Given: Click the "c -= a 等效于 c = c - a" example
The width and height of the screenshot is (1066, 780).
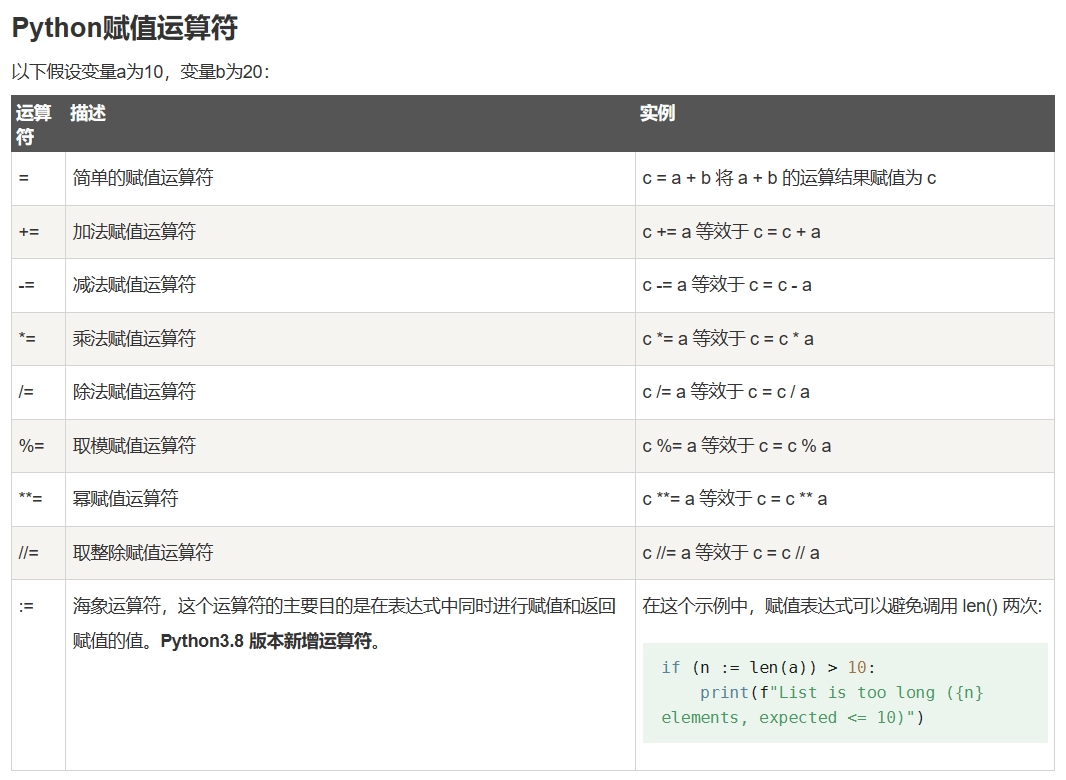Looking at the screenshot, I should click(727, 285).
